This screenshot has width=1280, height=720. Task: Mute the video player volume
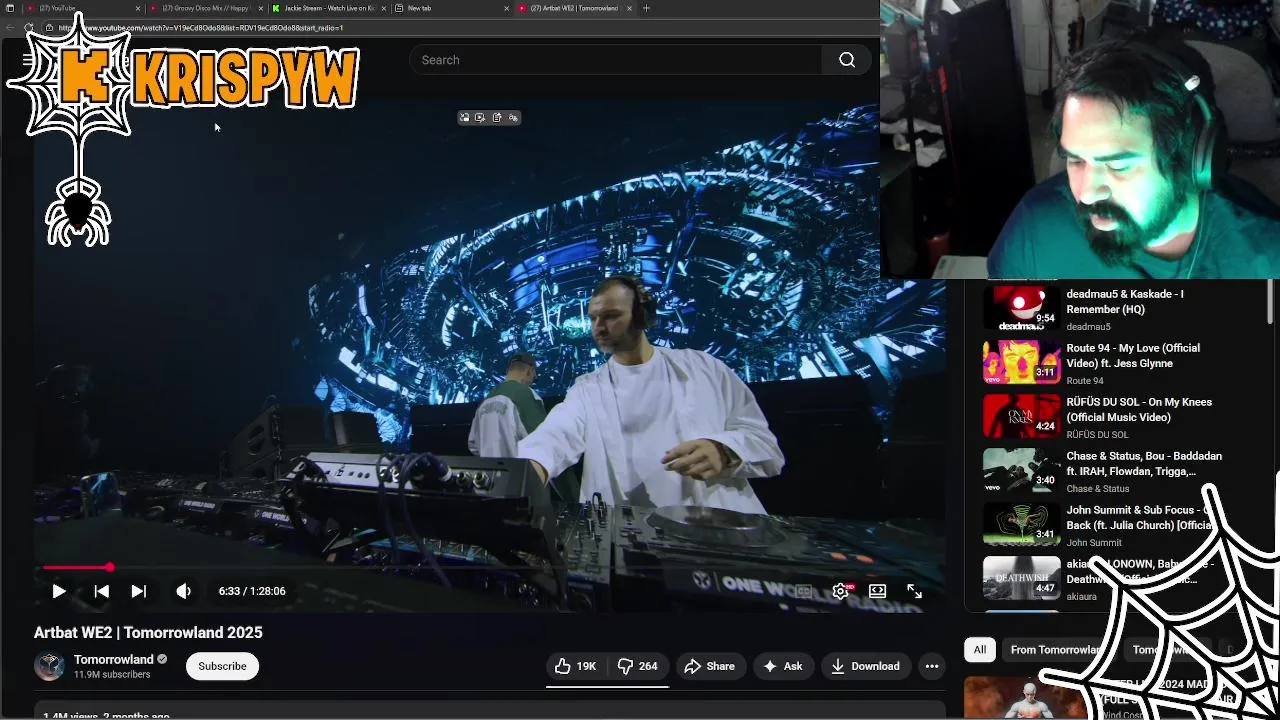click(x=183, y=591)
